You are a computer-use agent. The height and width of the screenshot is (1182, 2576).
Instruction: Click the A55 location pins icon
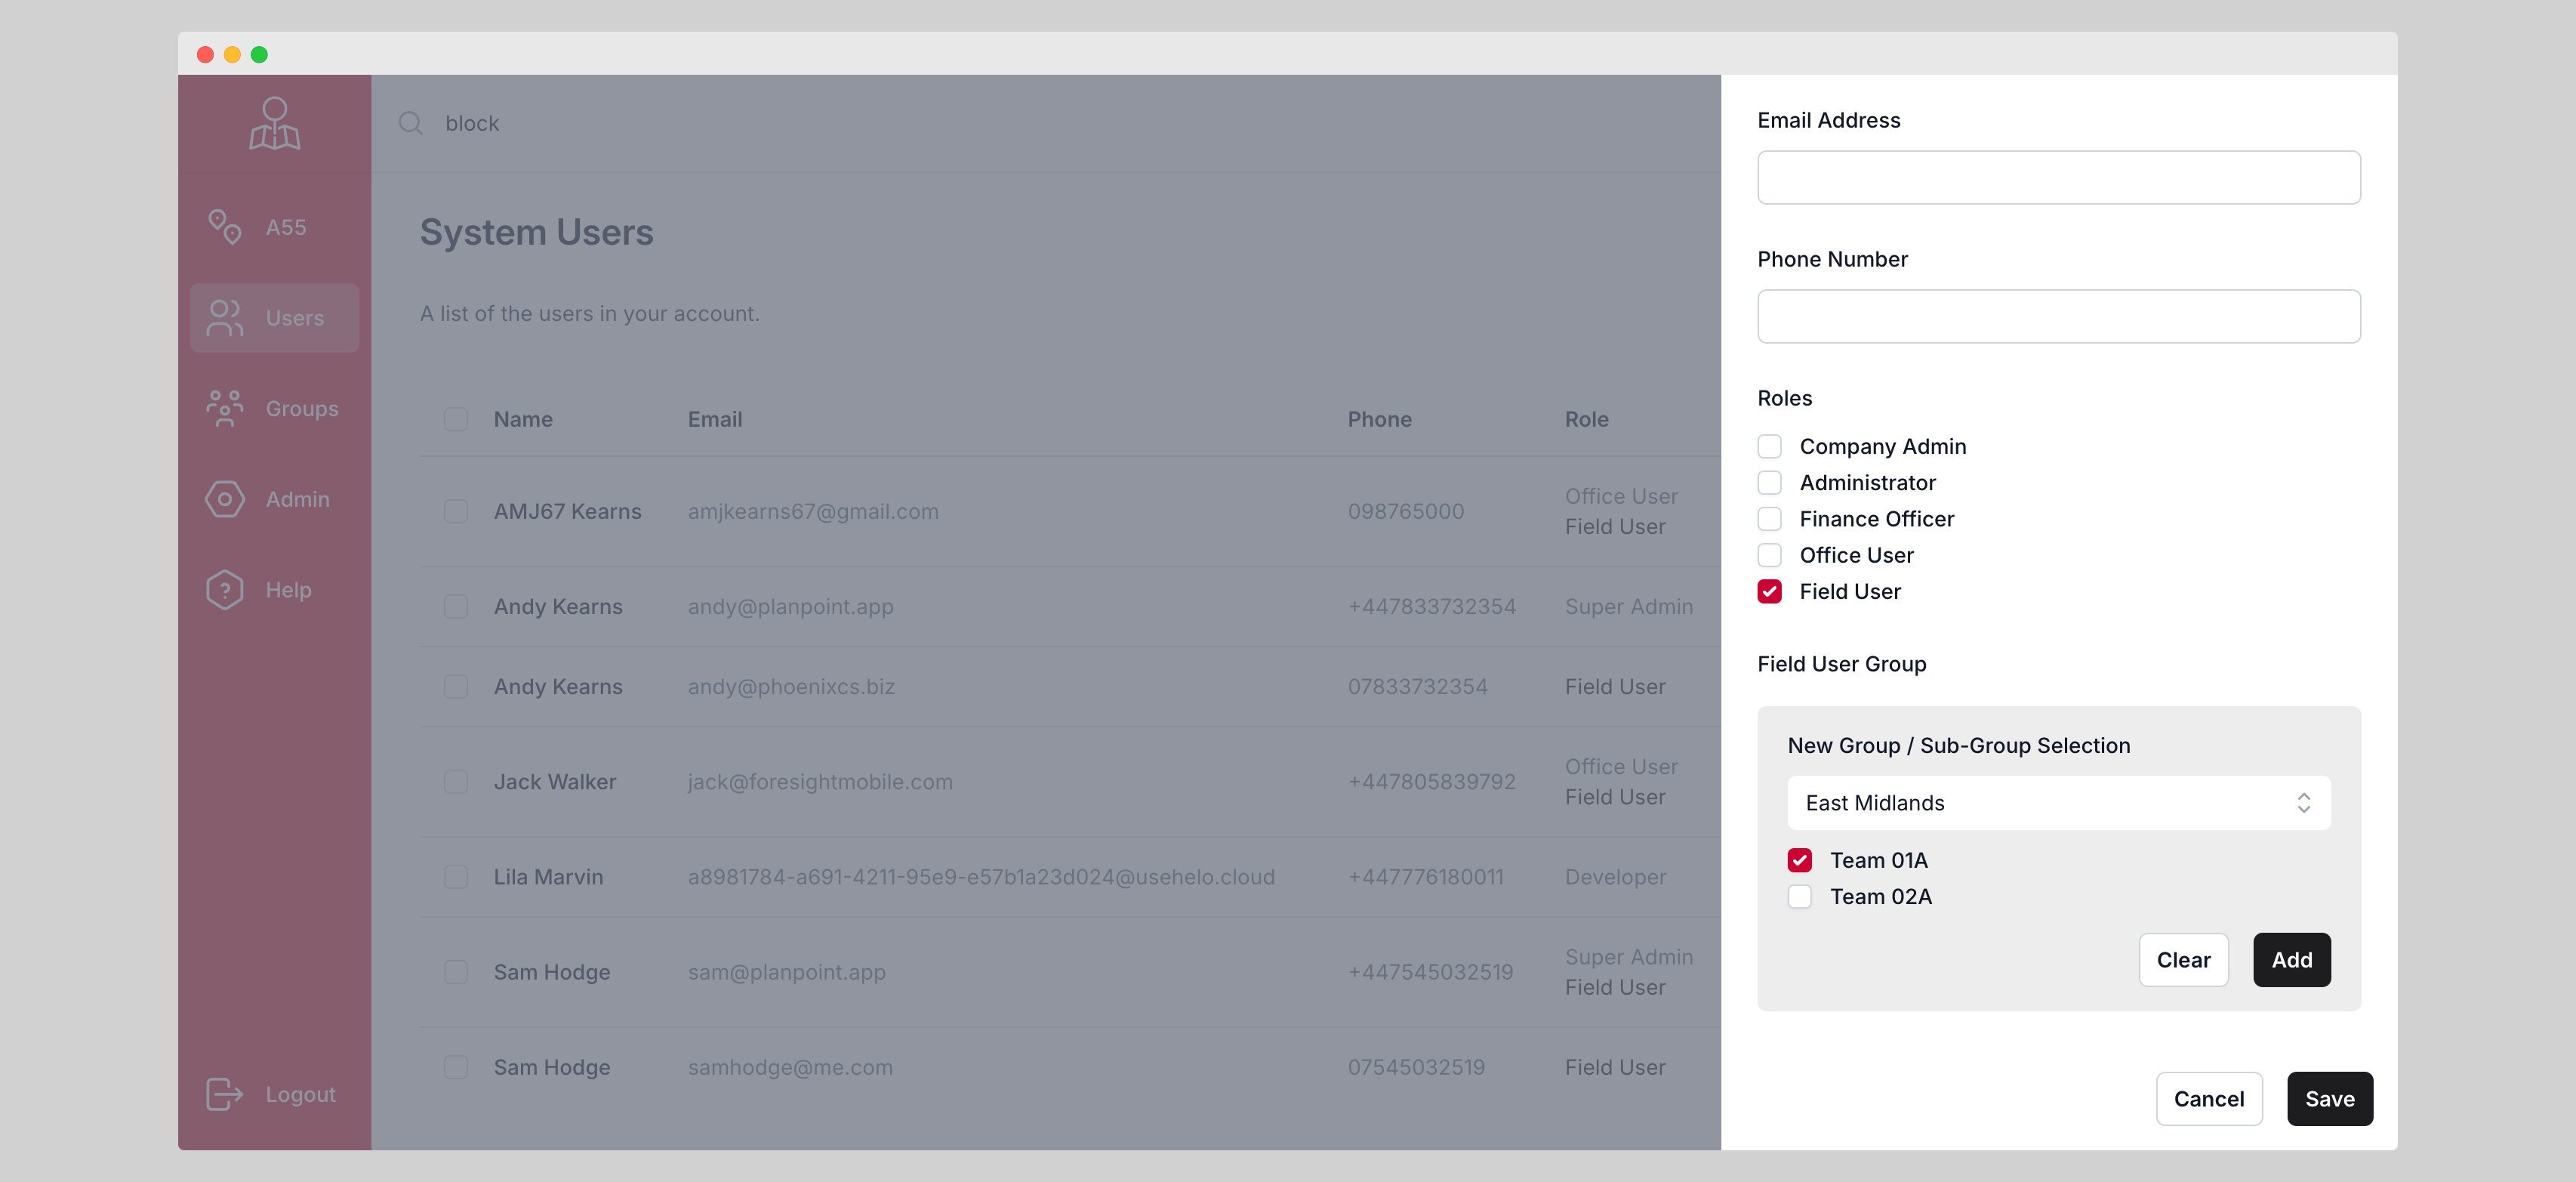point(224,227)
